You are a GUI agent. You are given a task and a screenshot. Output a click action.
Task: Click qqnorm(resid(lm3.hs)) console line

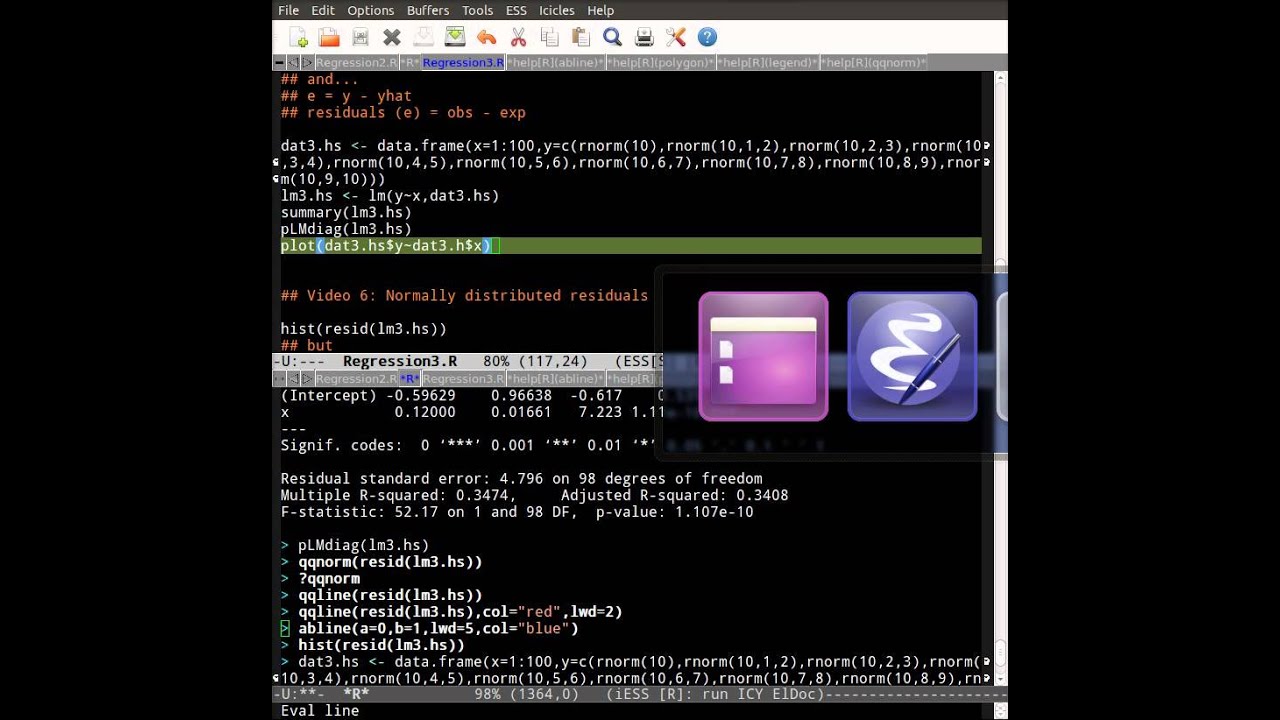point(390,562)
